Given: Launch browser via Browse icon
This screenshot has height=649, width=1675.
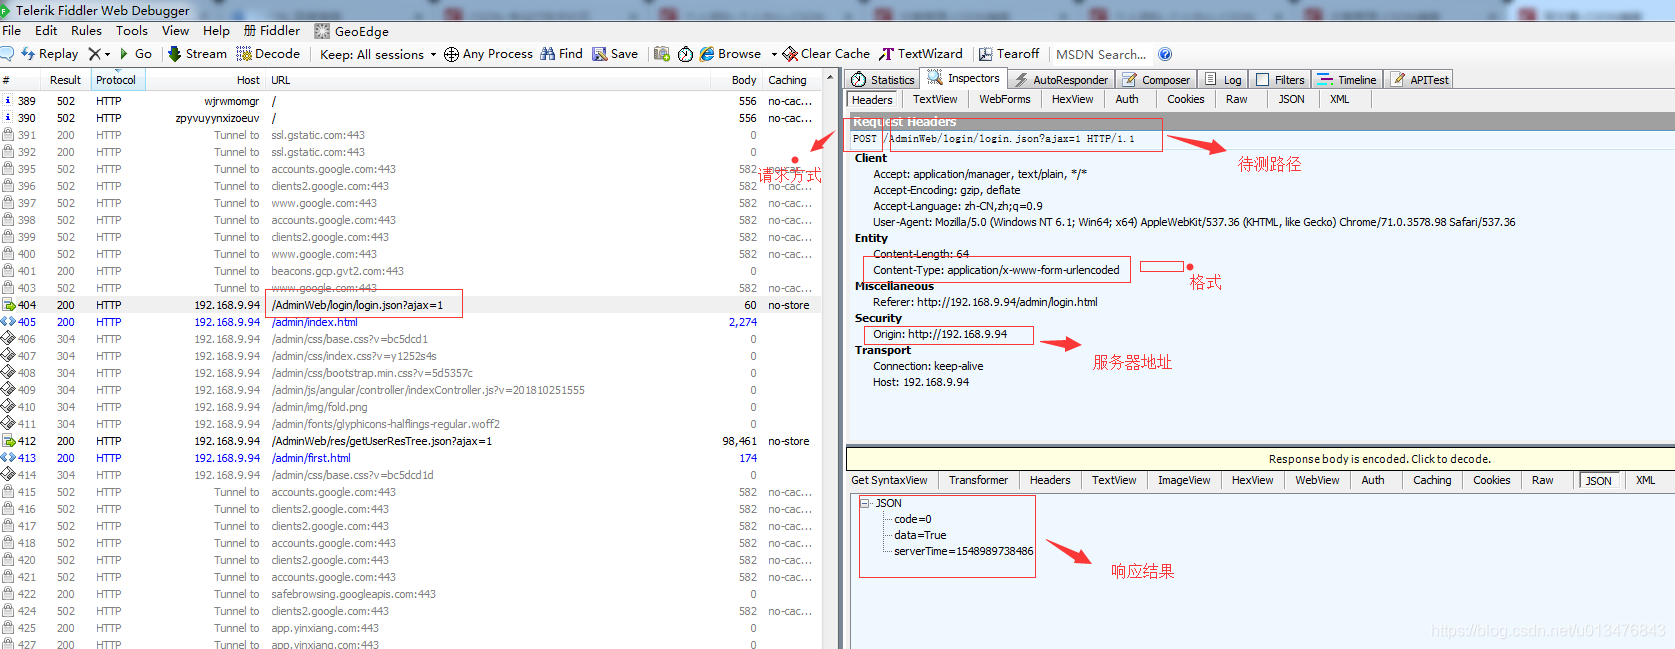Looking at the screenshot, I should pos(731,54).
